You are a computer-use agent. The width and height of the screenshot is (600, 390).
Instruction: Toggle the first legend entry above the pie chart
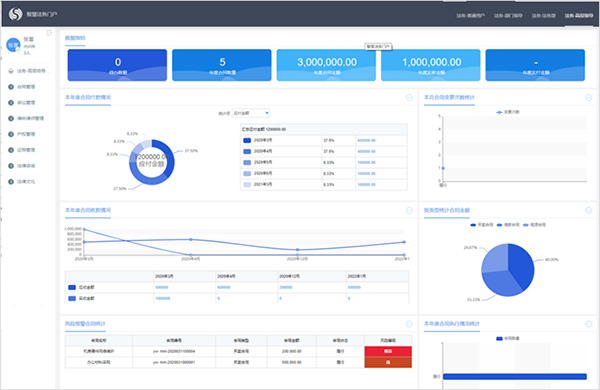point(481,225)
